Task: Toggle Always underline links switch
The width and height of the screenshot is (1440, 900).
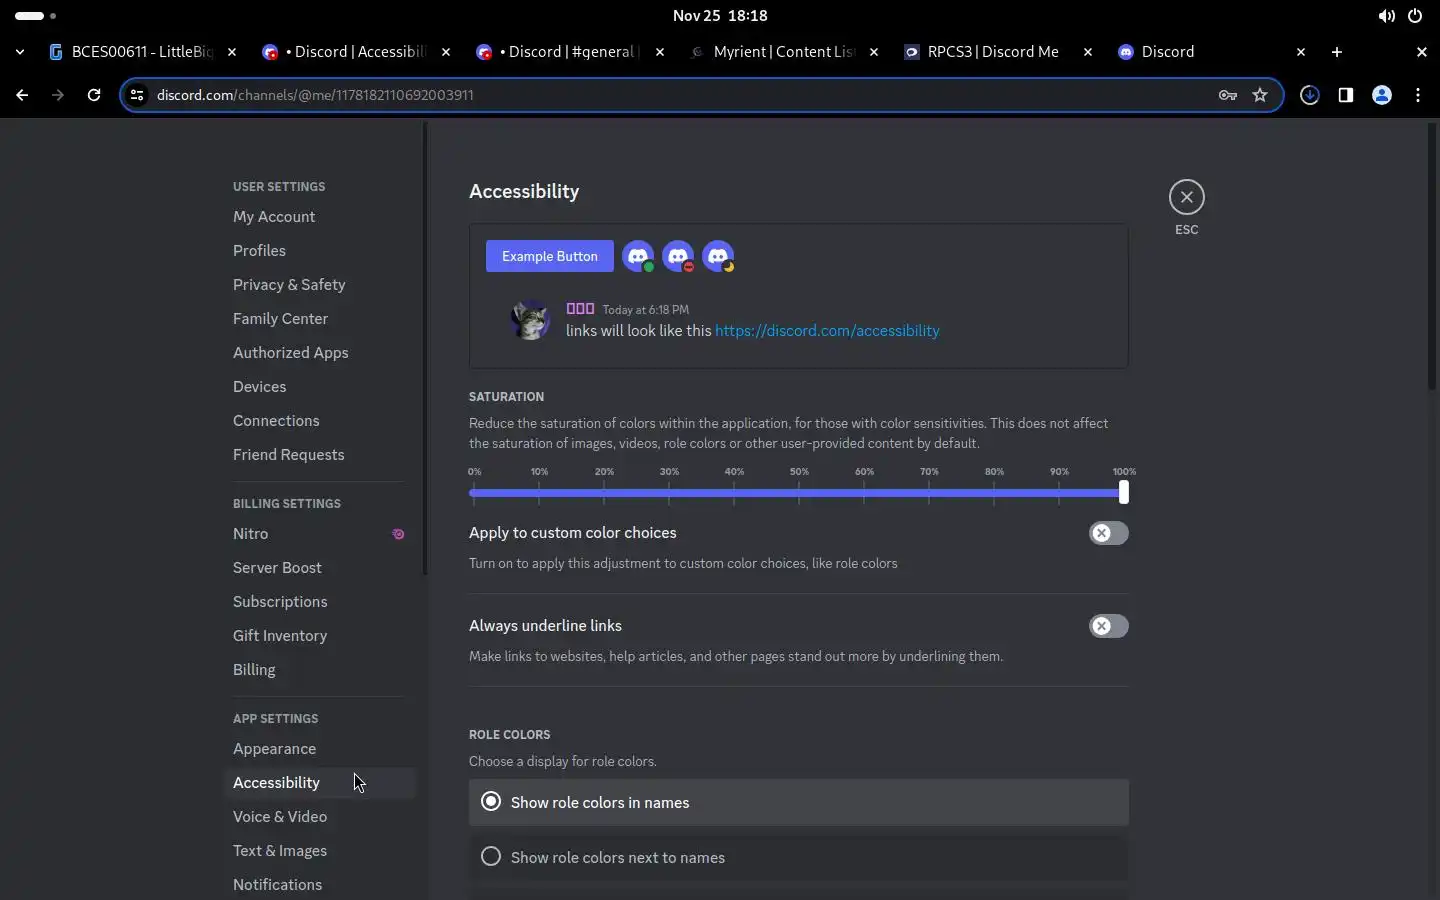Action: pos(1108,626)
